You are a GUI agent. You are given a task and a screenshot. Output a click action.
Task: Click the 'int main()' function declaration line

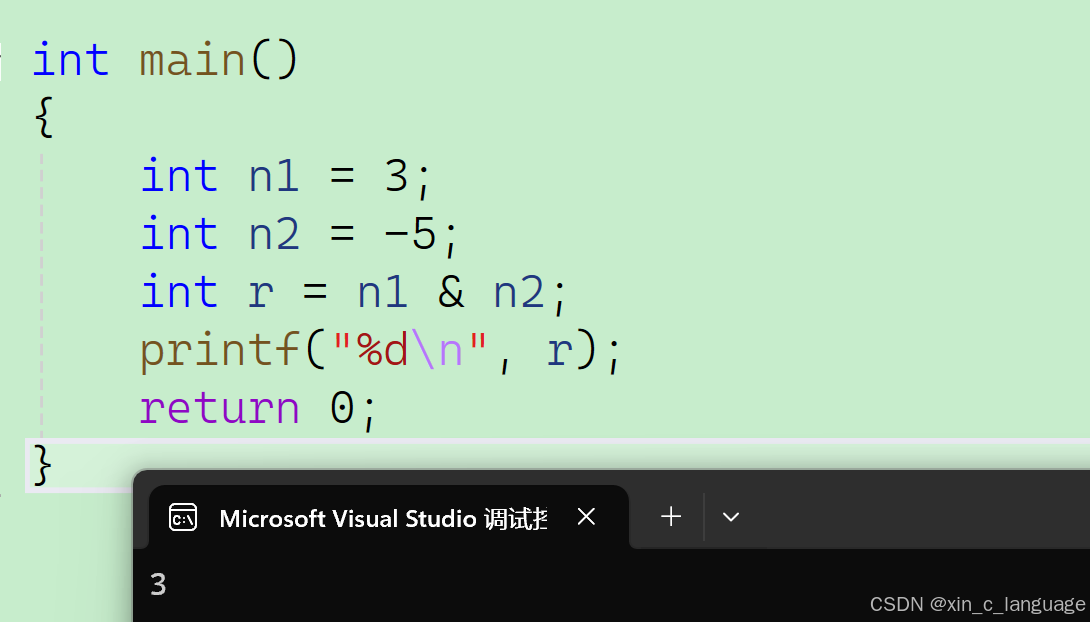point(165,60)
